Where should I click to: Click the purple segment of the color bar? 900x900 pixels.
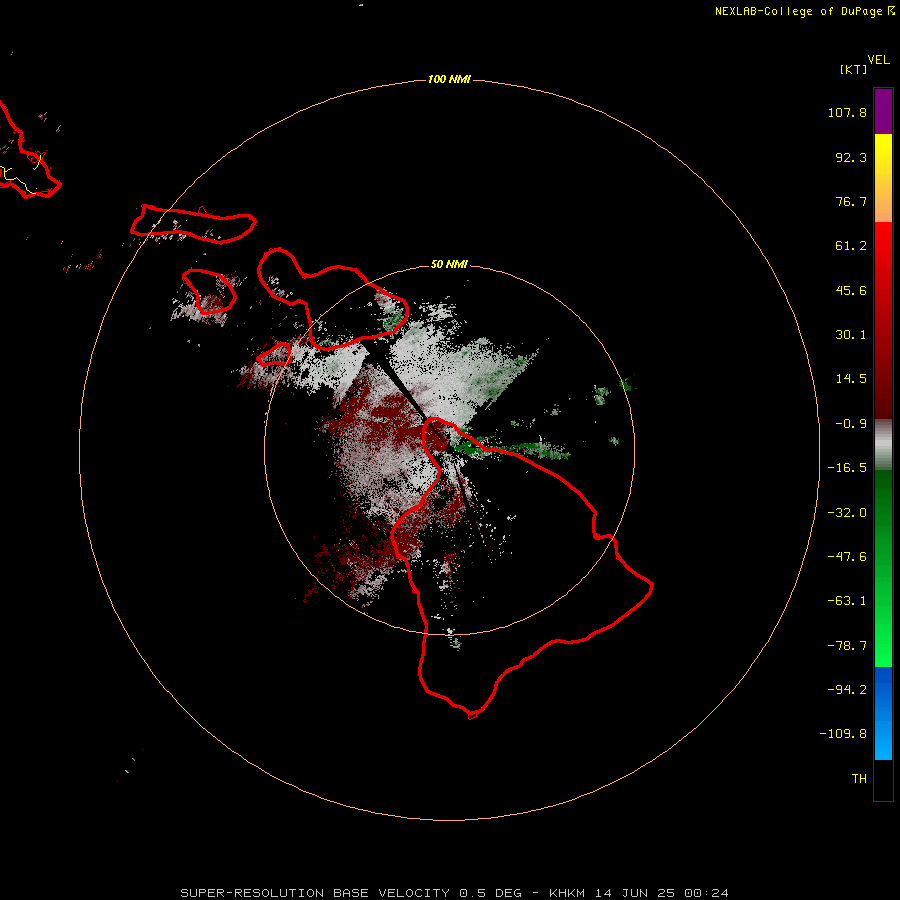[x=883, y=111]
